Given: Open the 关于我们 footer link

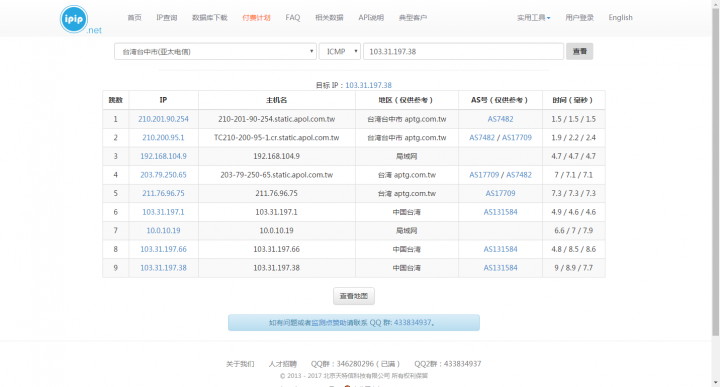Looking at the screenshot, I should (240, 364).
